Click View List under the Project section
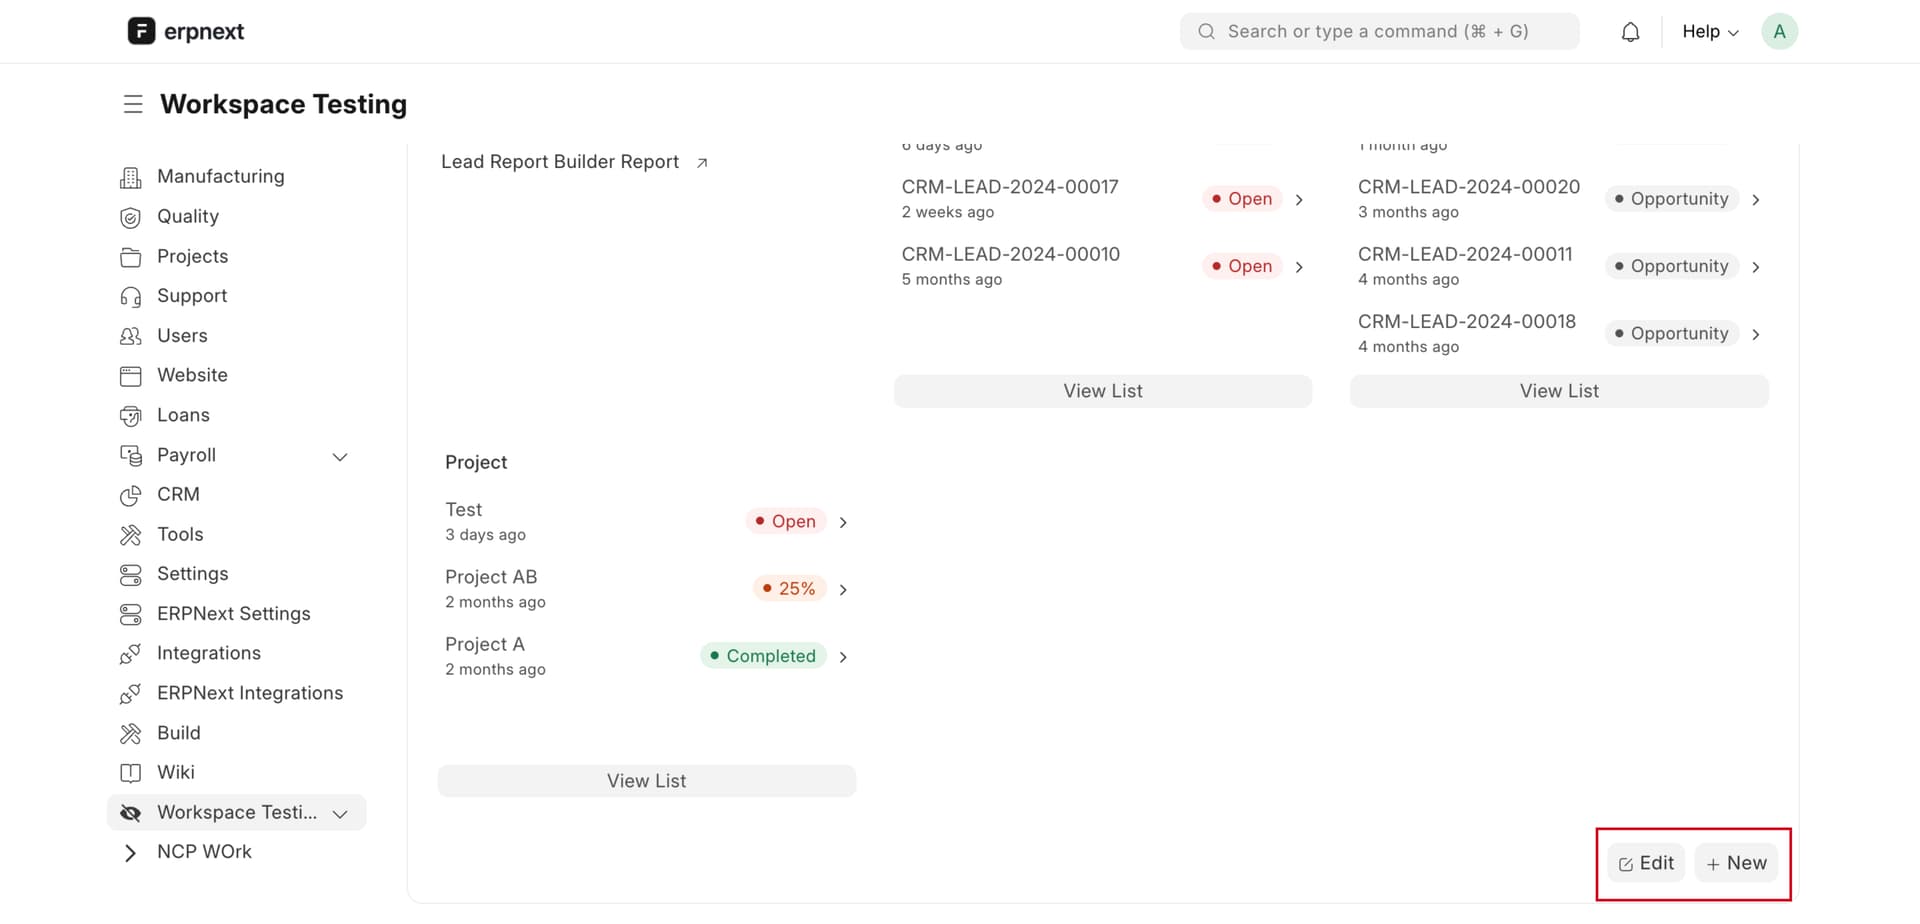Image resolution: width=1920 pixels, height=924 pixels. pos(646,780)
